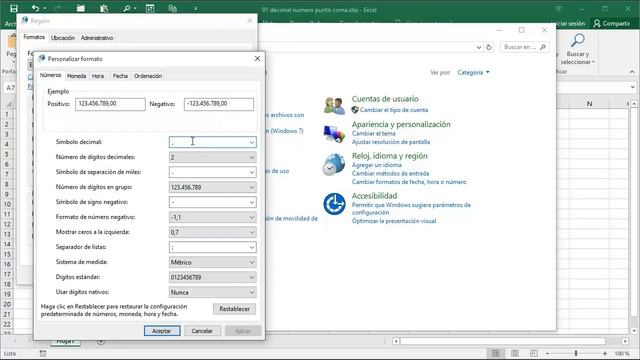Click the Save icon in Excel toolbar

click(13, 8)
